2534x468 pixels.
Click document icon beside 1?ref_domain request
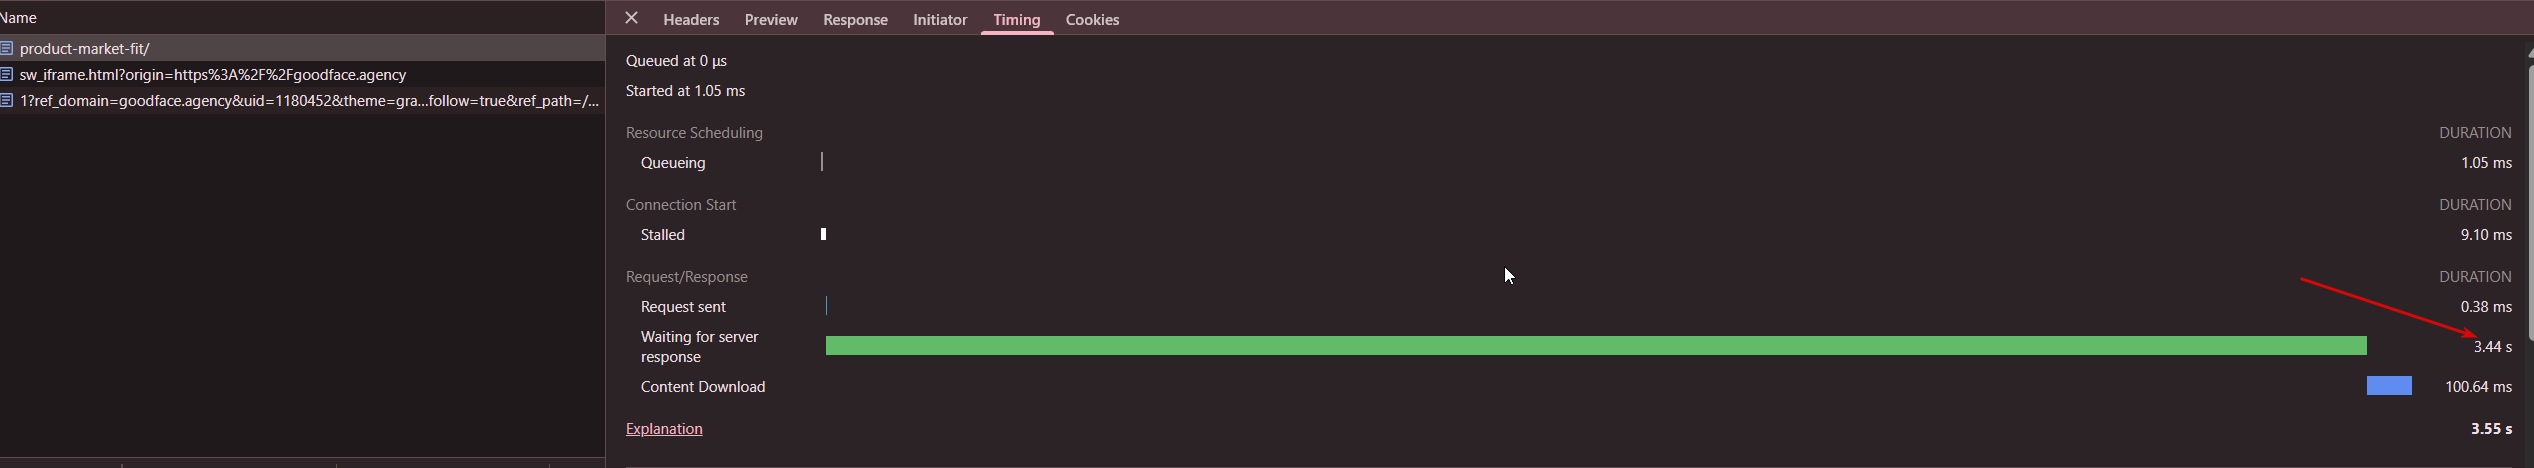(7, 100)
